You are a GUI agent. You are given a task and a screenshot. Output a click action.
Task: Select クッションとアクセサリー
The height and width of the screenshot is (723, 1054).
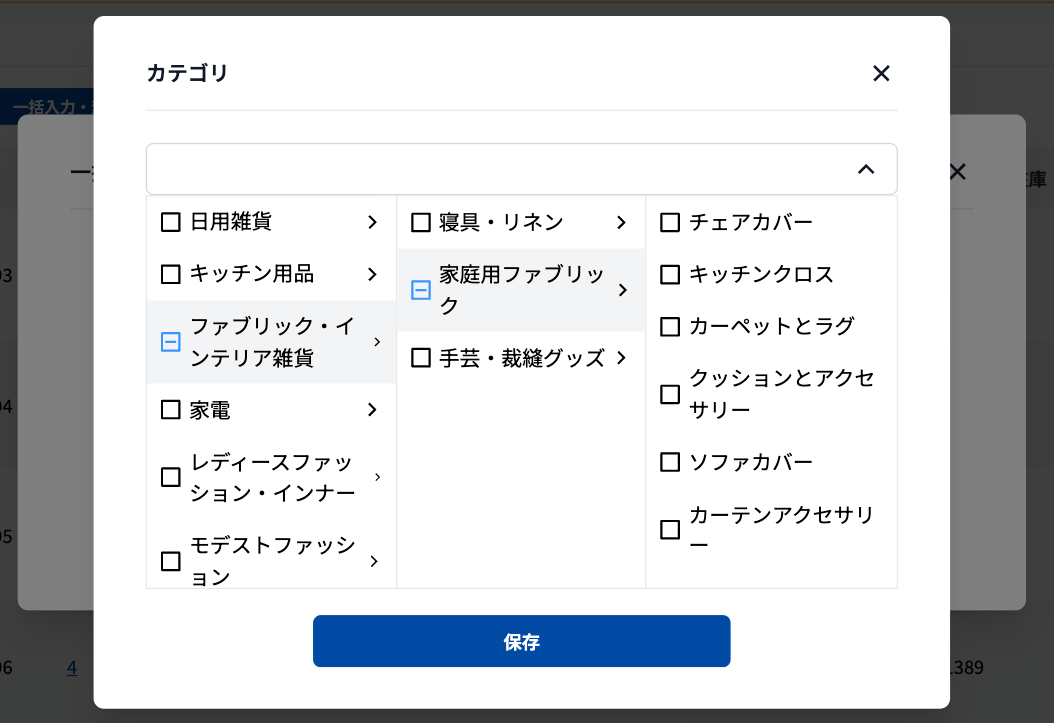pyautogui.click(x=669, y=394)
